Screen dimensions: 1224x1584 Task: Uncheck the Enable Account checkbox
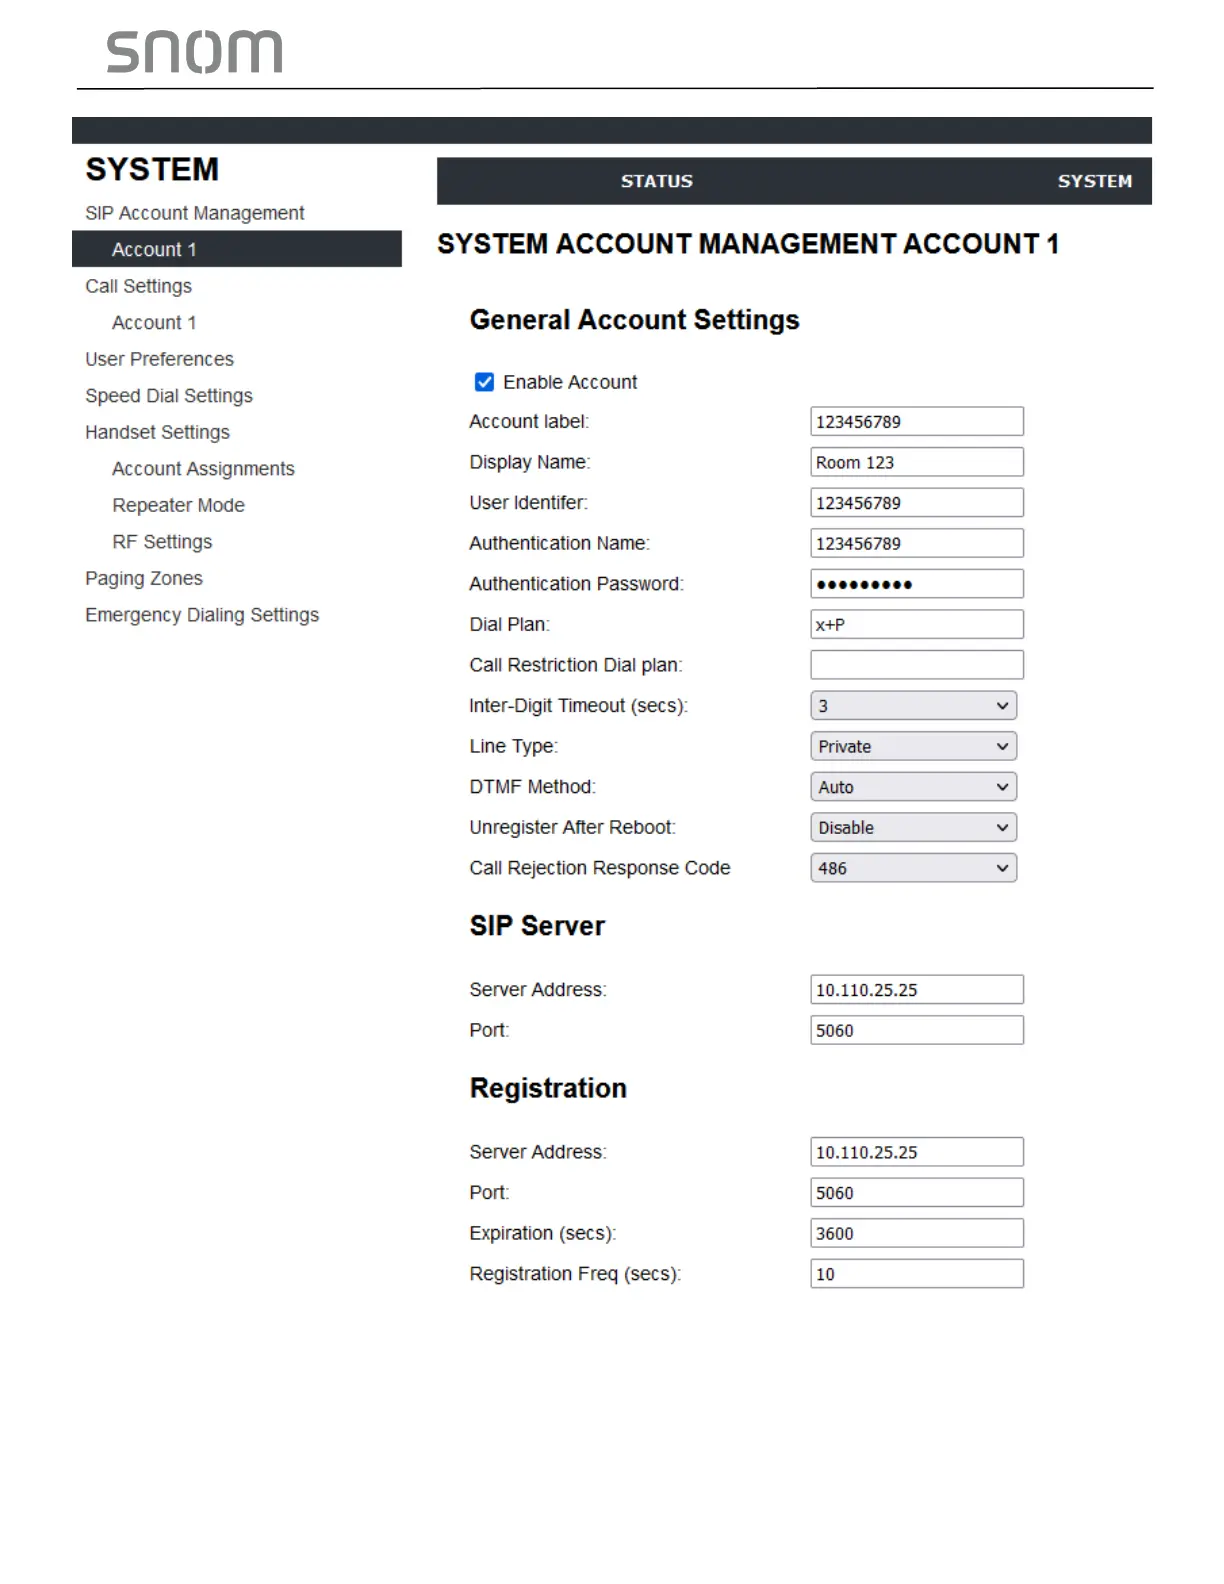tap(484, 382)
